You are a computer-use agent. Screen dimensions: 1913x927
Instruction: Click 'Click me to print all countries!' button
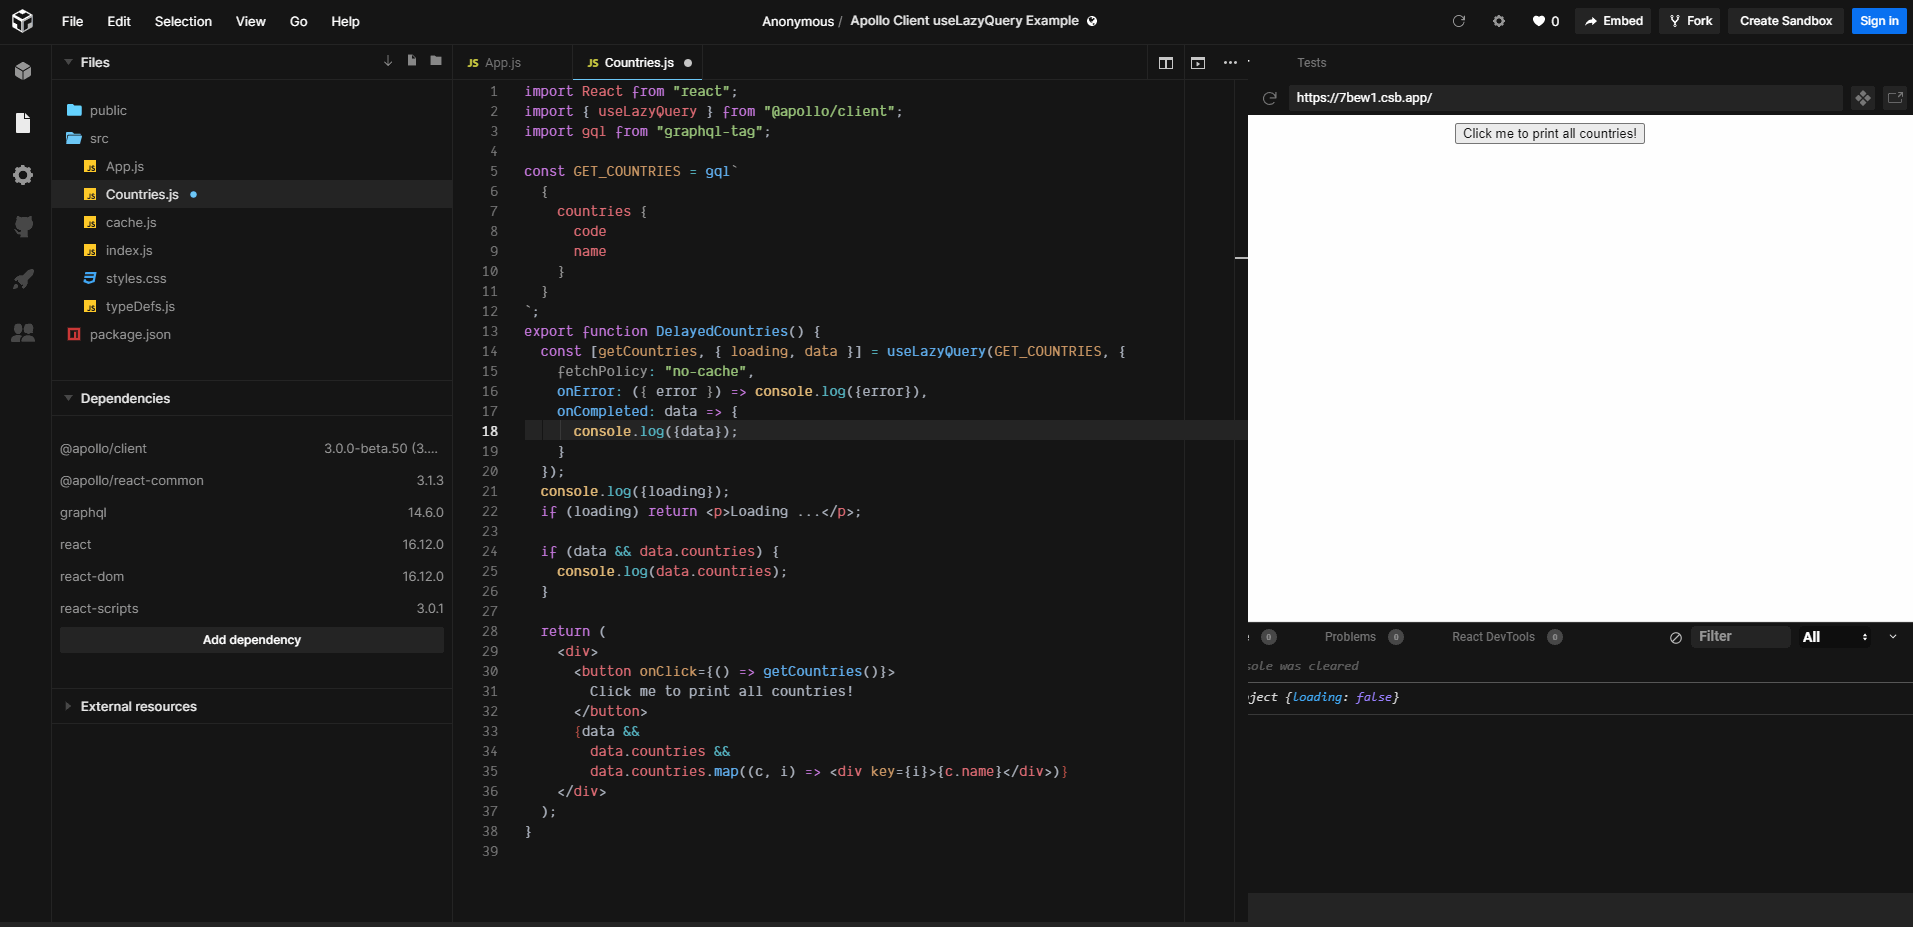point(1549,133)
